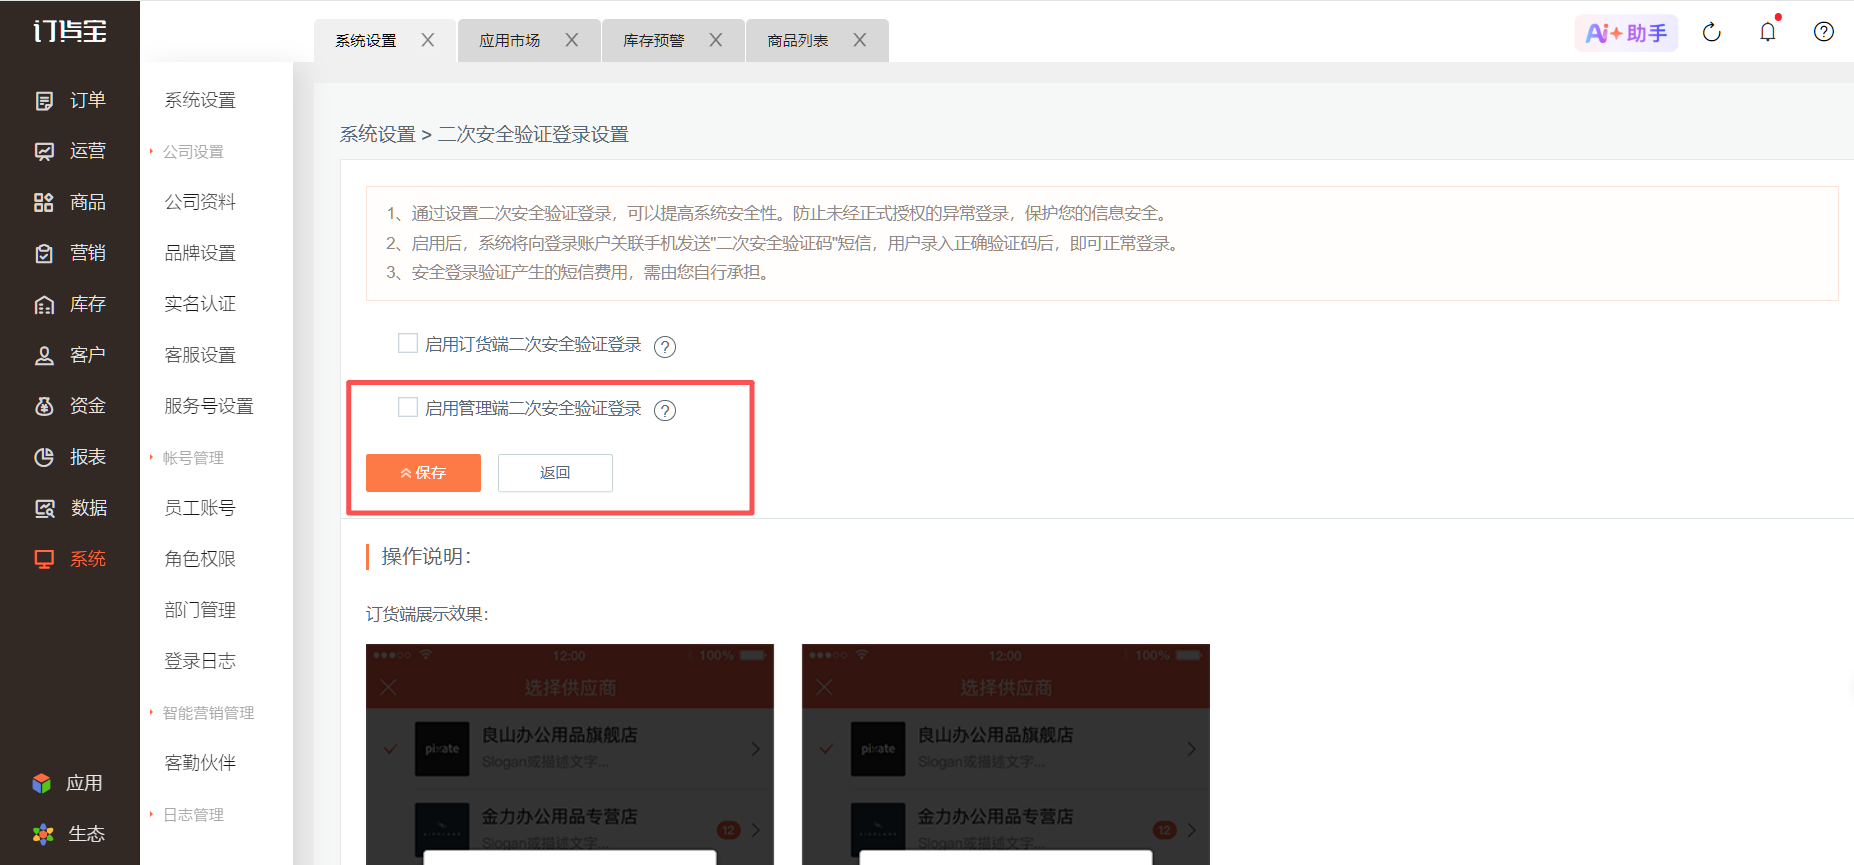Screen dimensions: 1854x865
Task: Open the 应用 apps cube icon
Action: coord(42,783)
